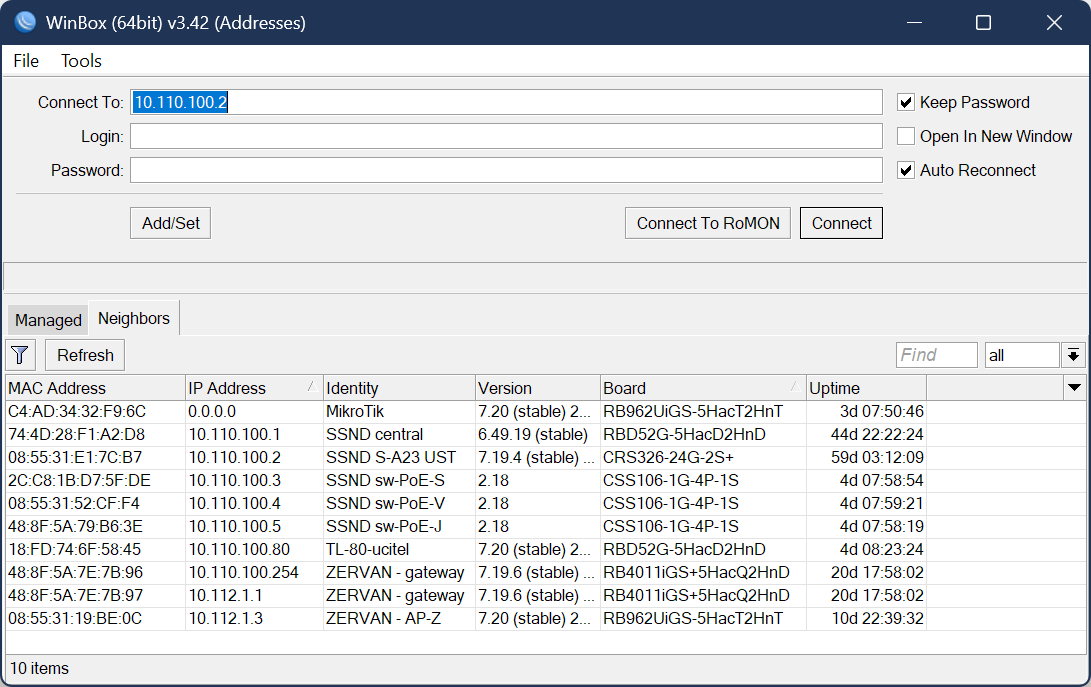The image size is (1091, 687).
Task: Click the Add/Set button
Action: [x=171, y=223]
